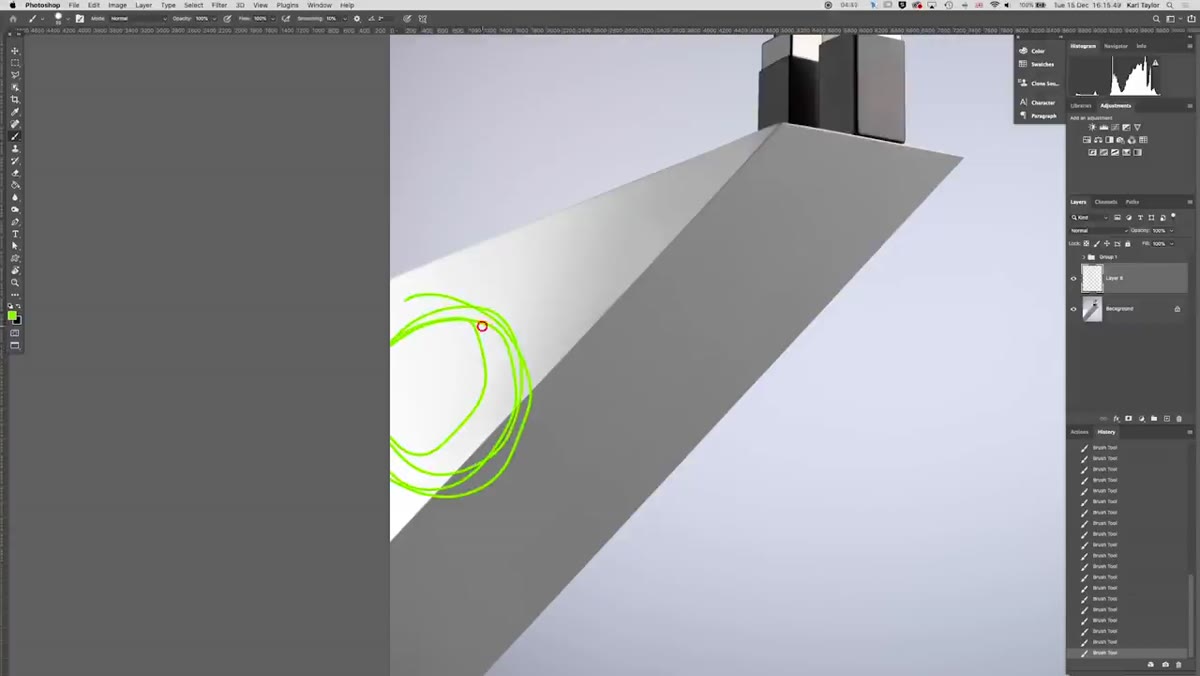Open the Edit Toolbar three-dots icon
Image resolution: width=1200 pixels, height=676 pixels.
point(15,295)
